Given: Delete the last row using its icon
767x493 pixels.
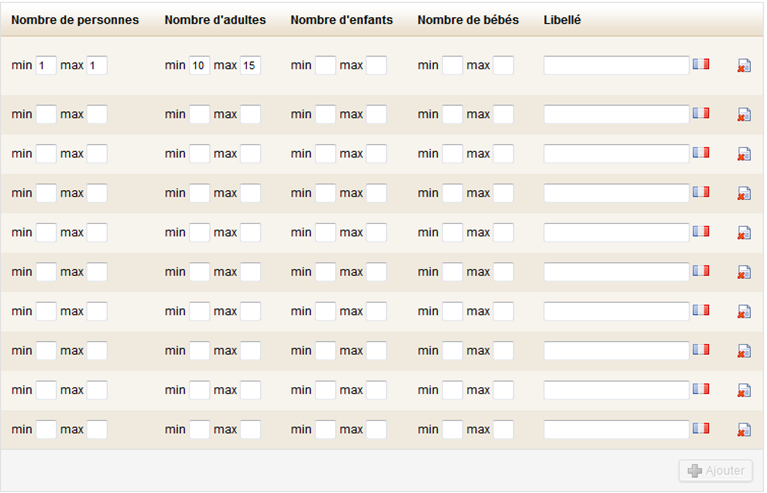Looking at the screenshot, I should [744, 430].
